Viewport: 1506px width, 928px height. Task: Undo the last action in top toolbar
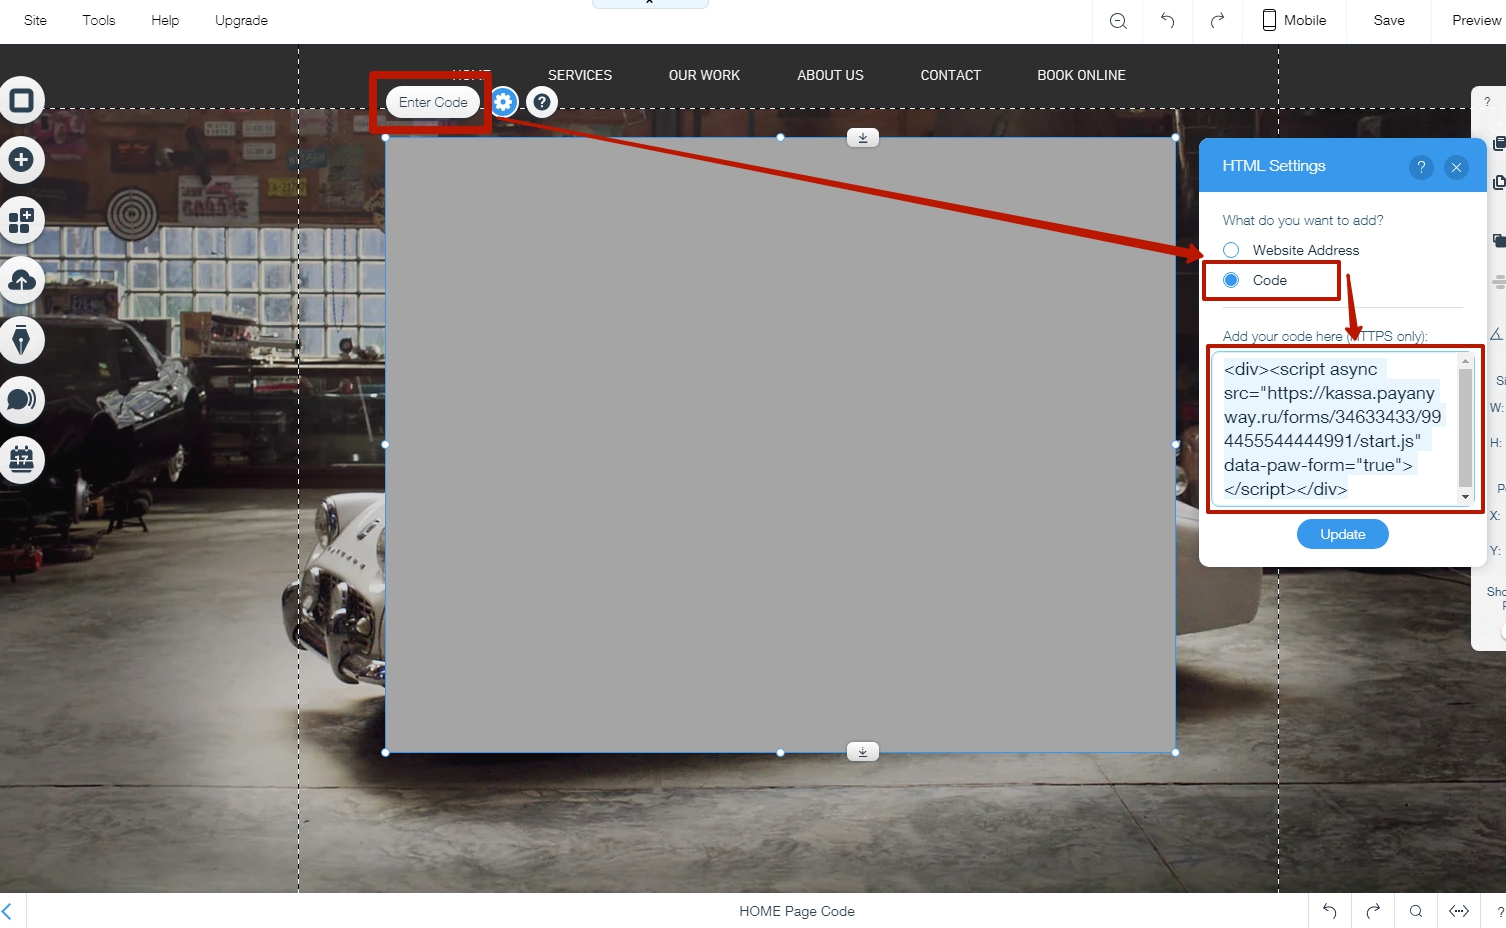coord(1167,21)
